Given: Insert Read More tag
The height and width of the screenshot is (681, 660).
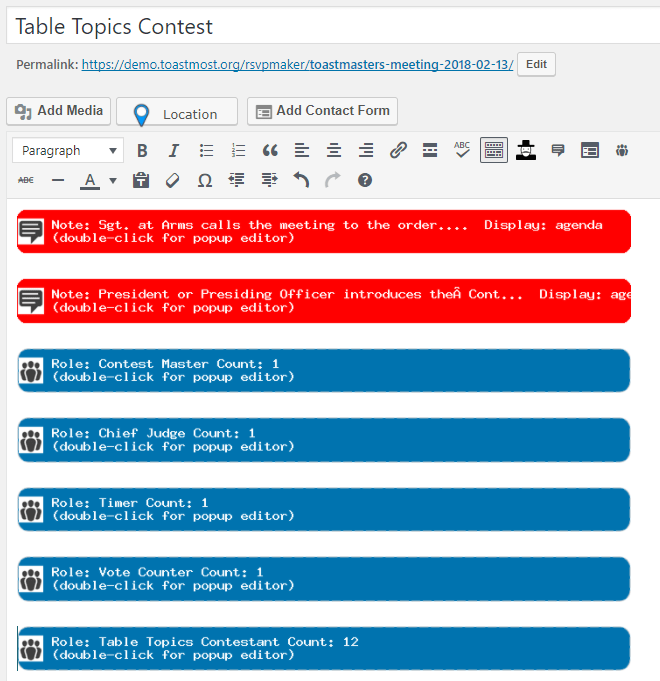Looking at the screenshot, I should (x=430, y=151).
